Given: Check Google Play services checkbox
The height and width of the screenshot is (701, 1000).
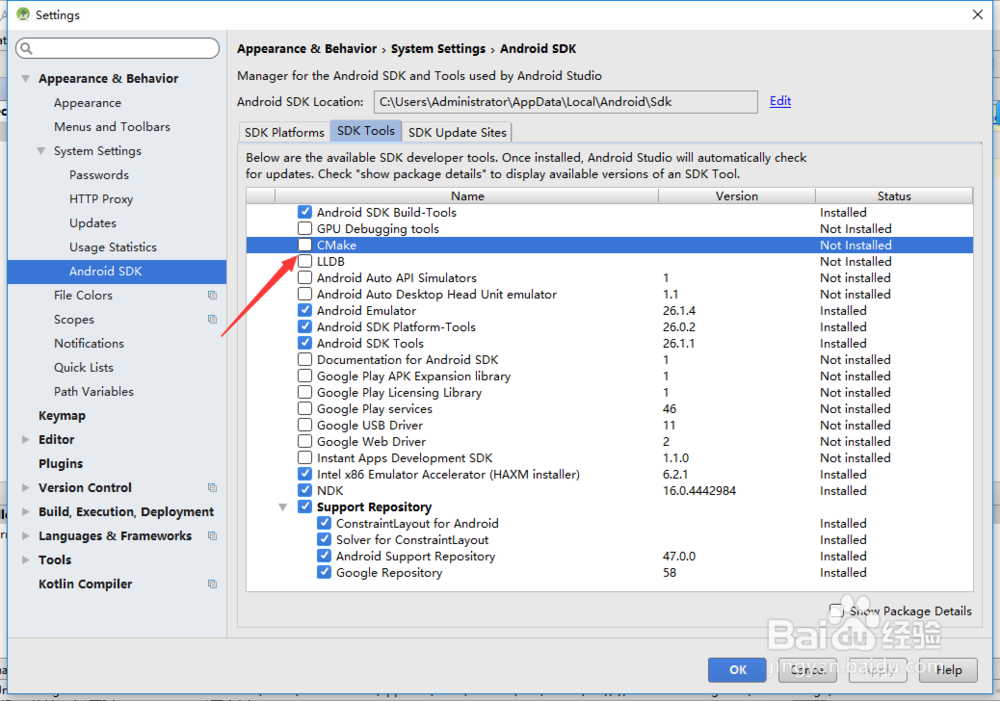Looking at the screenshot, I should click(x=305, y=408).
